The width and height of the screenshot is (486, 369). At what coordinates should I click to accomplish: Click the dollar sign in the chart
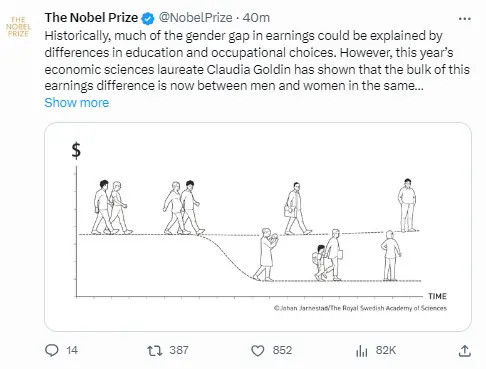tap(76, 150)
